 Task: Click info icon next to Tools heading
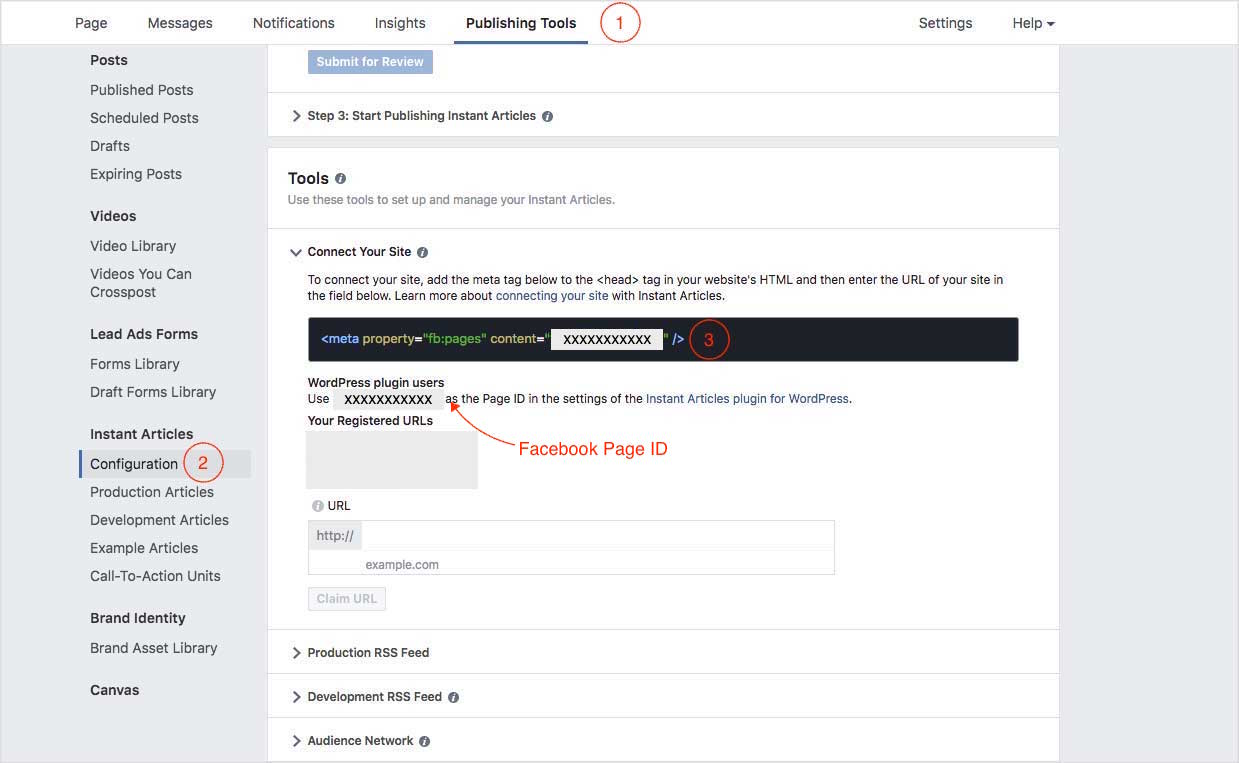(x=341, y=179)
